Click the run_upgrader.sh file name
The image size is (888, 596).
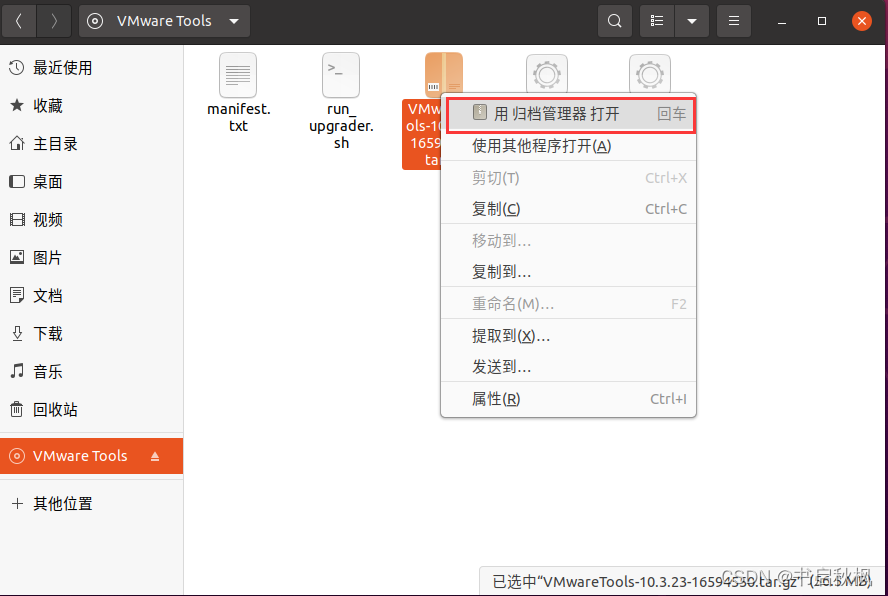pos(341,126)
